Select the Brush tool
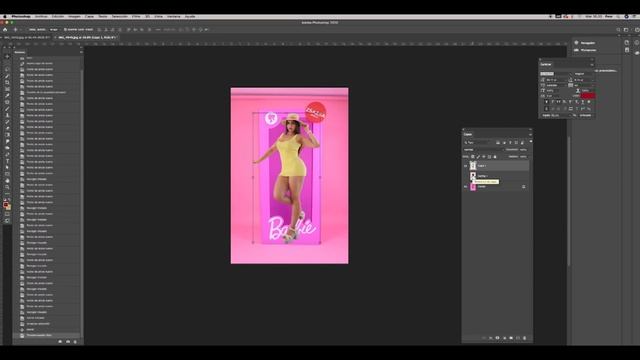This screenshot has height=360, width=640. [7, 109]
